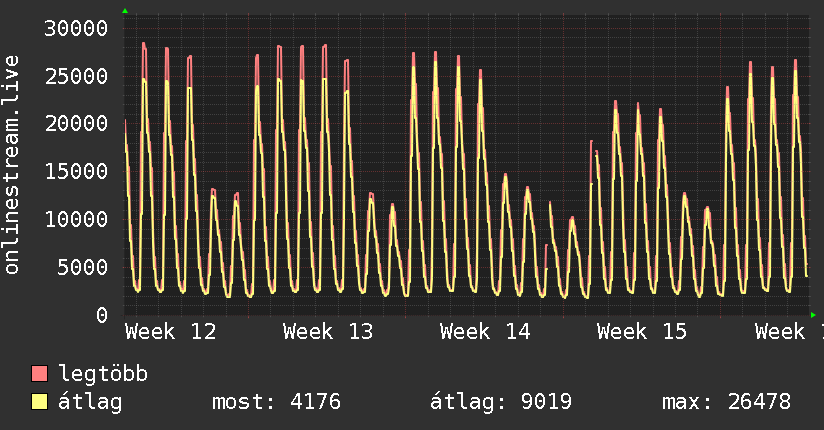Select the 'most: 4176' value
Screen dimensions: 824x430
pyautogui.click(x=276, y=402)
